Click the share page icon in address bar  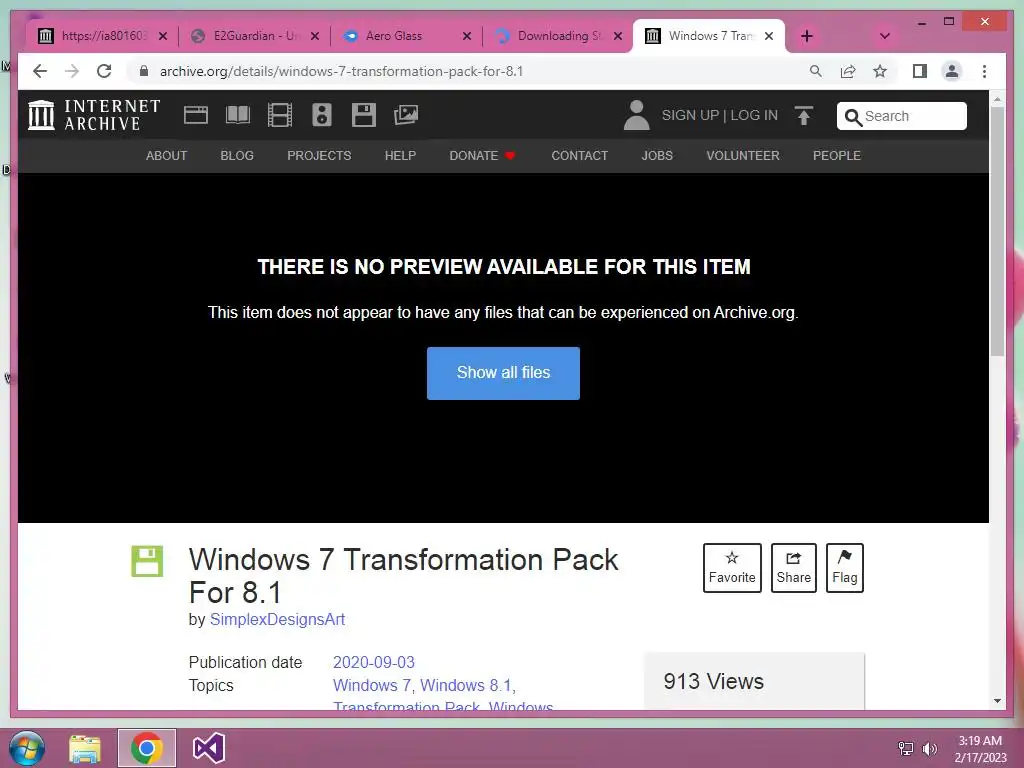tap(848, 71)
